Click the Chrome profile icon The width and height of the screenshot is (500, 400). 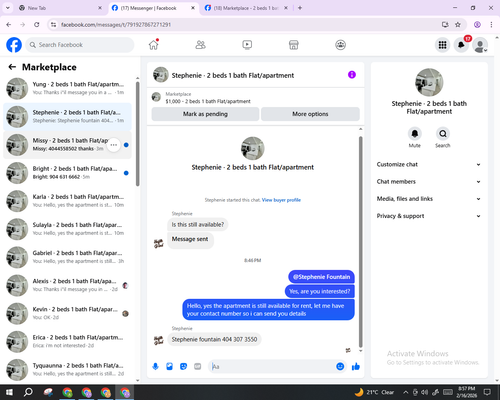(477, 24)
